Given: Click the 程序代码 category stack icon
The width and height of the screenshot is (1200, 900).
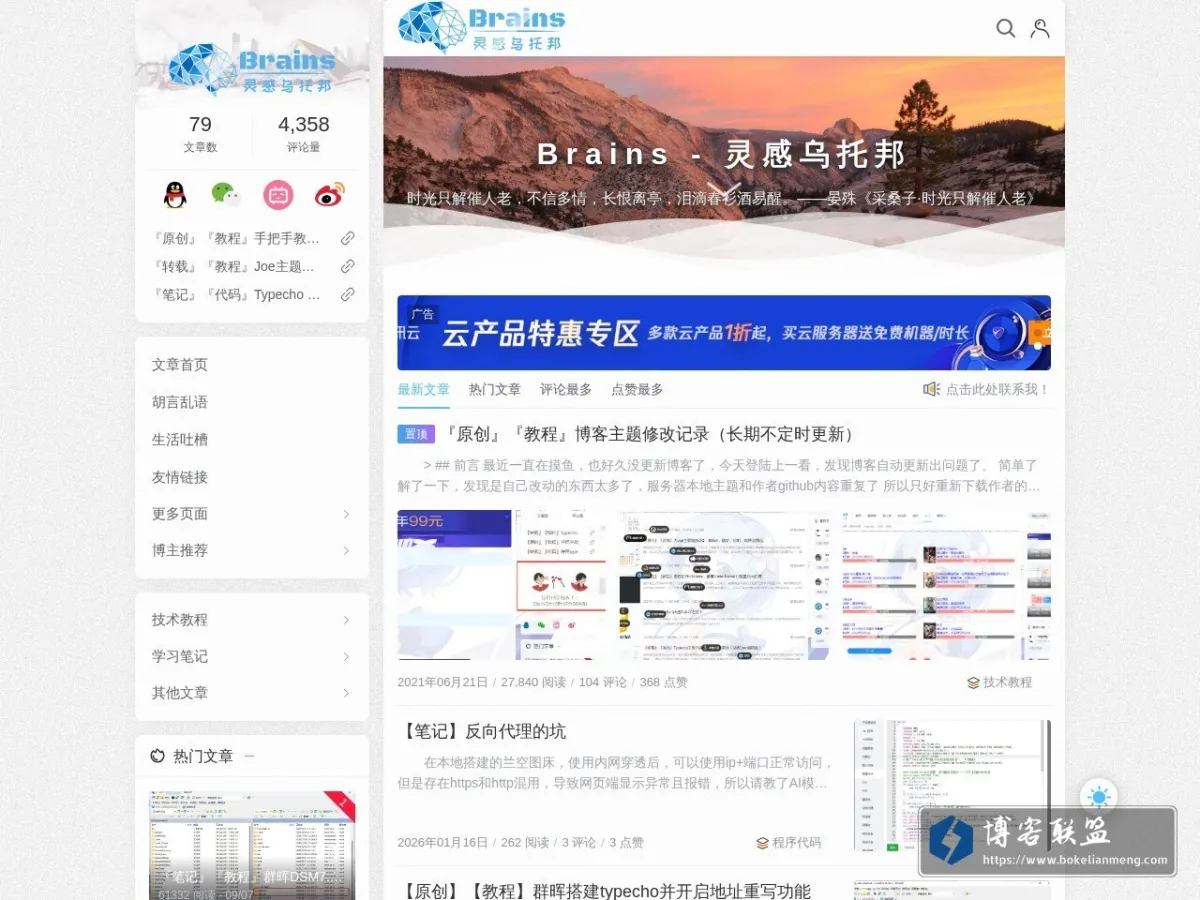Looking at the screenshot, I should [762, 842].
